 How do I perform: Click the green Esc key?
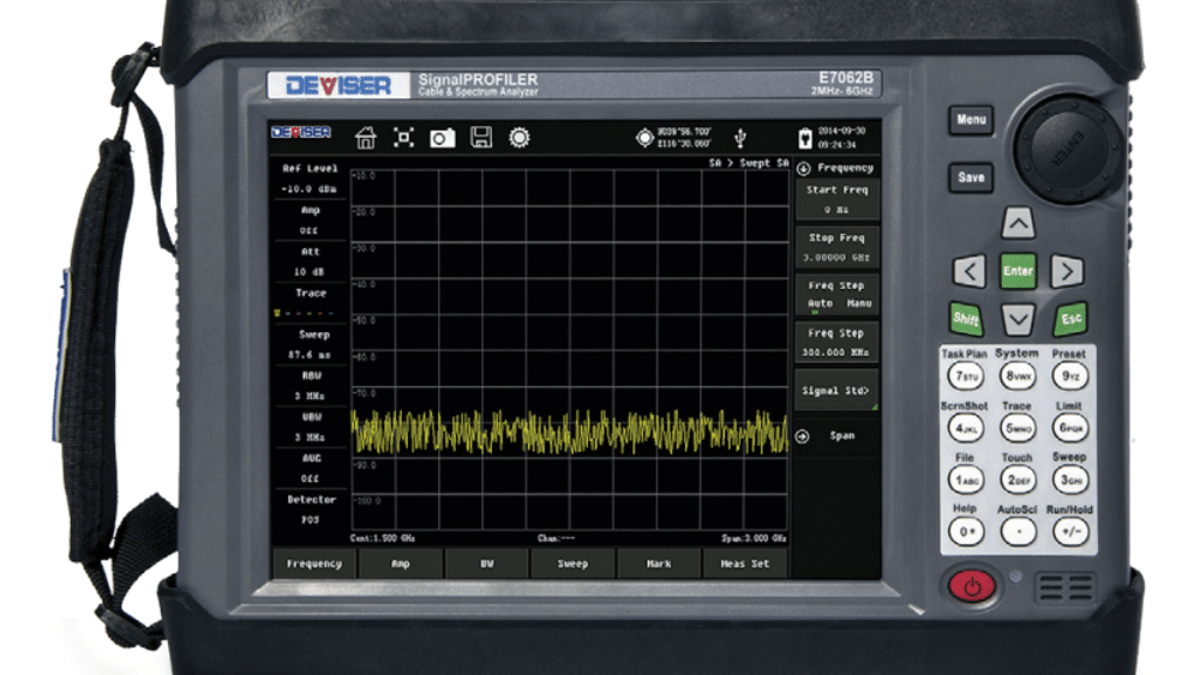(1070, 320)
